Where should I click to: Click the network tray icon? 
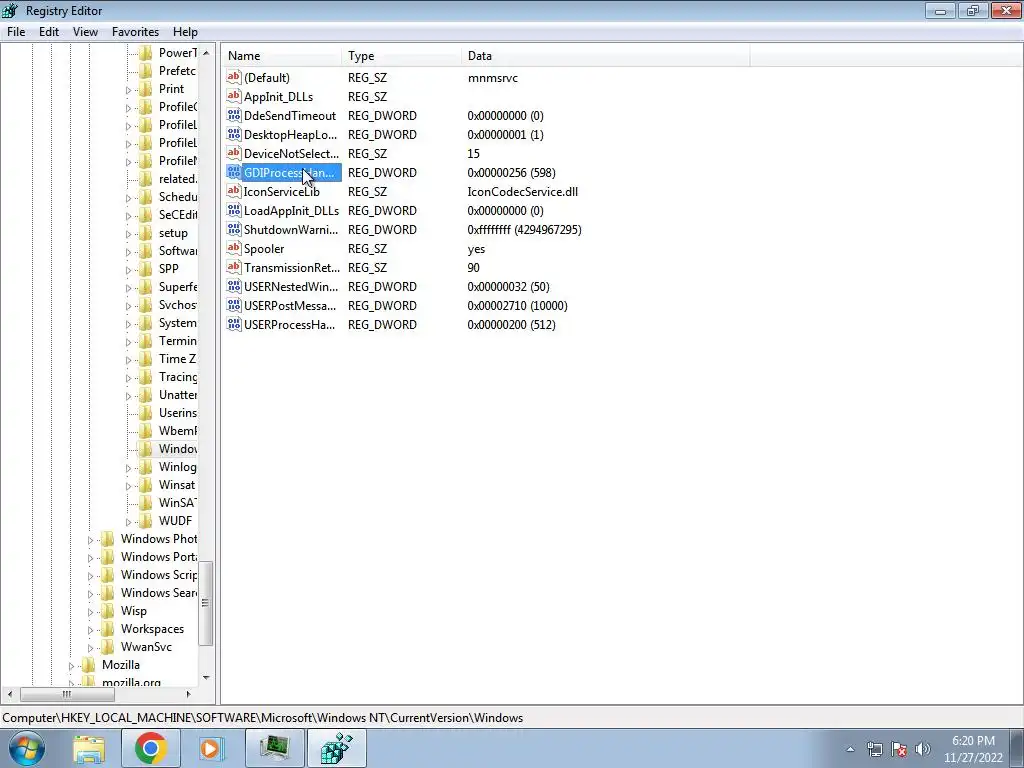point(875,749)
